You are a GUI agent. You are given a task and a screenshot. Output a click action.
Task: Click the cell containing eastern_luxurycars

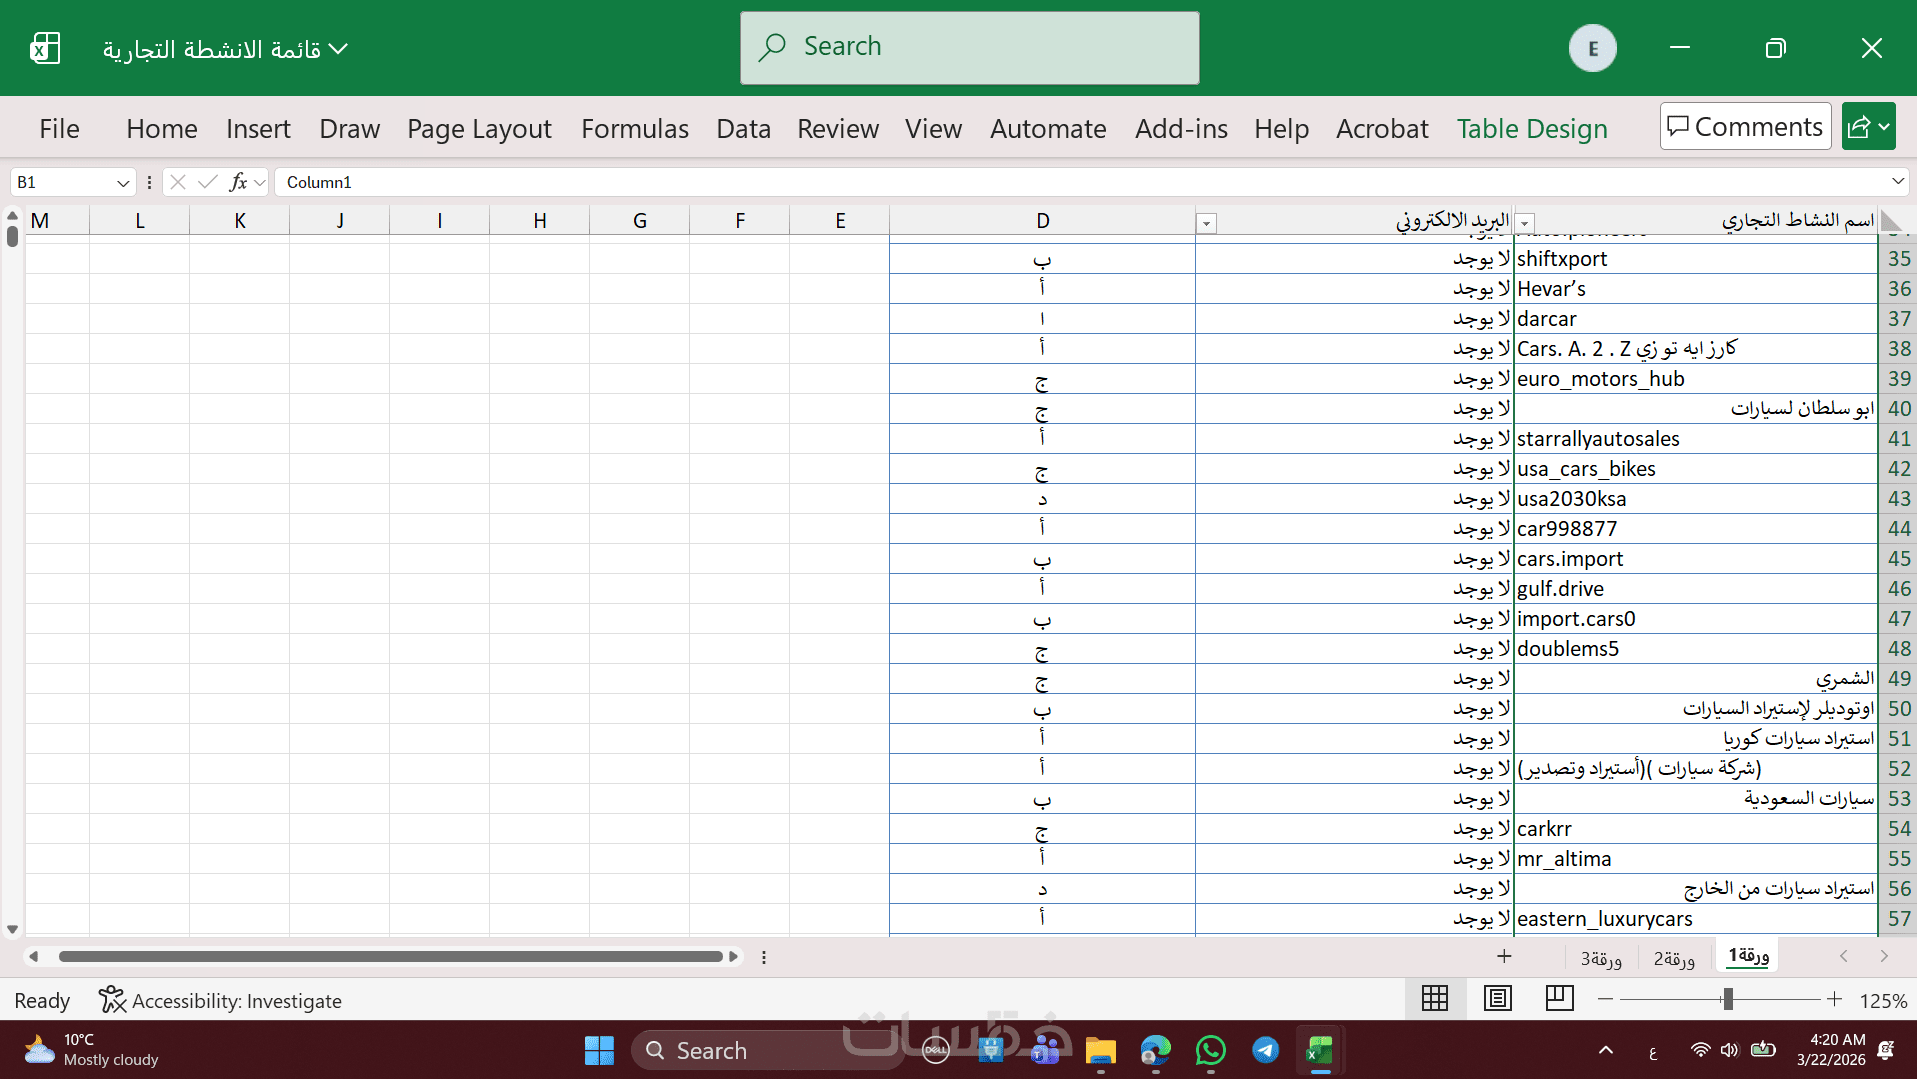pyautogui.click(x=1696, y=919)
